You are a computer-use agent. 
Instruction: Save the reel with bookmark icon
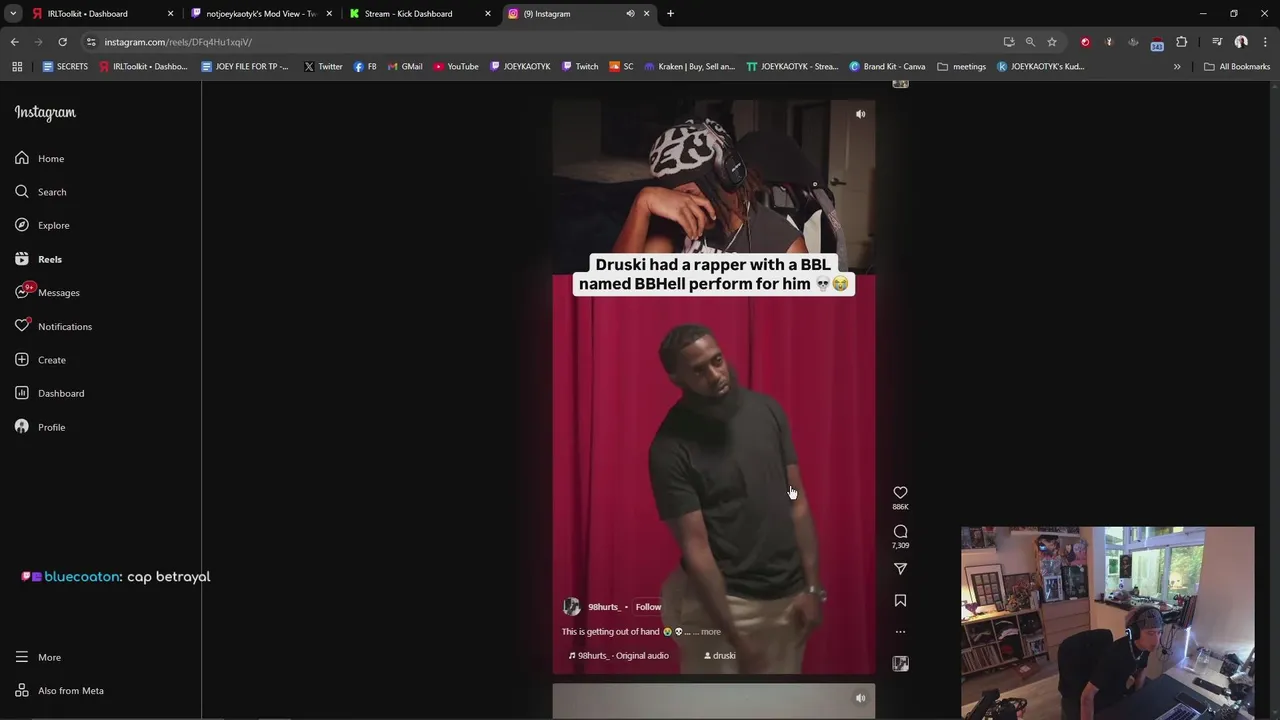pos(900,600)
